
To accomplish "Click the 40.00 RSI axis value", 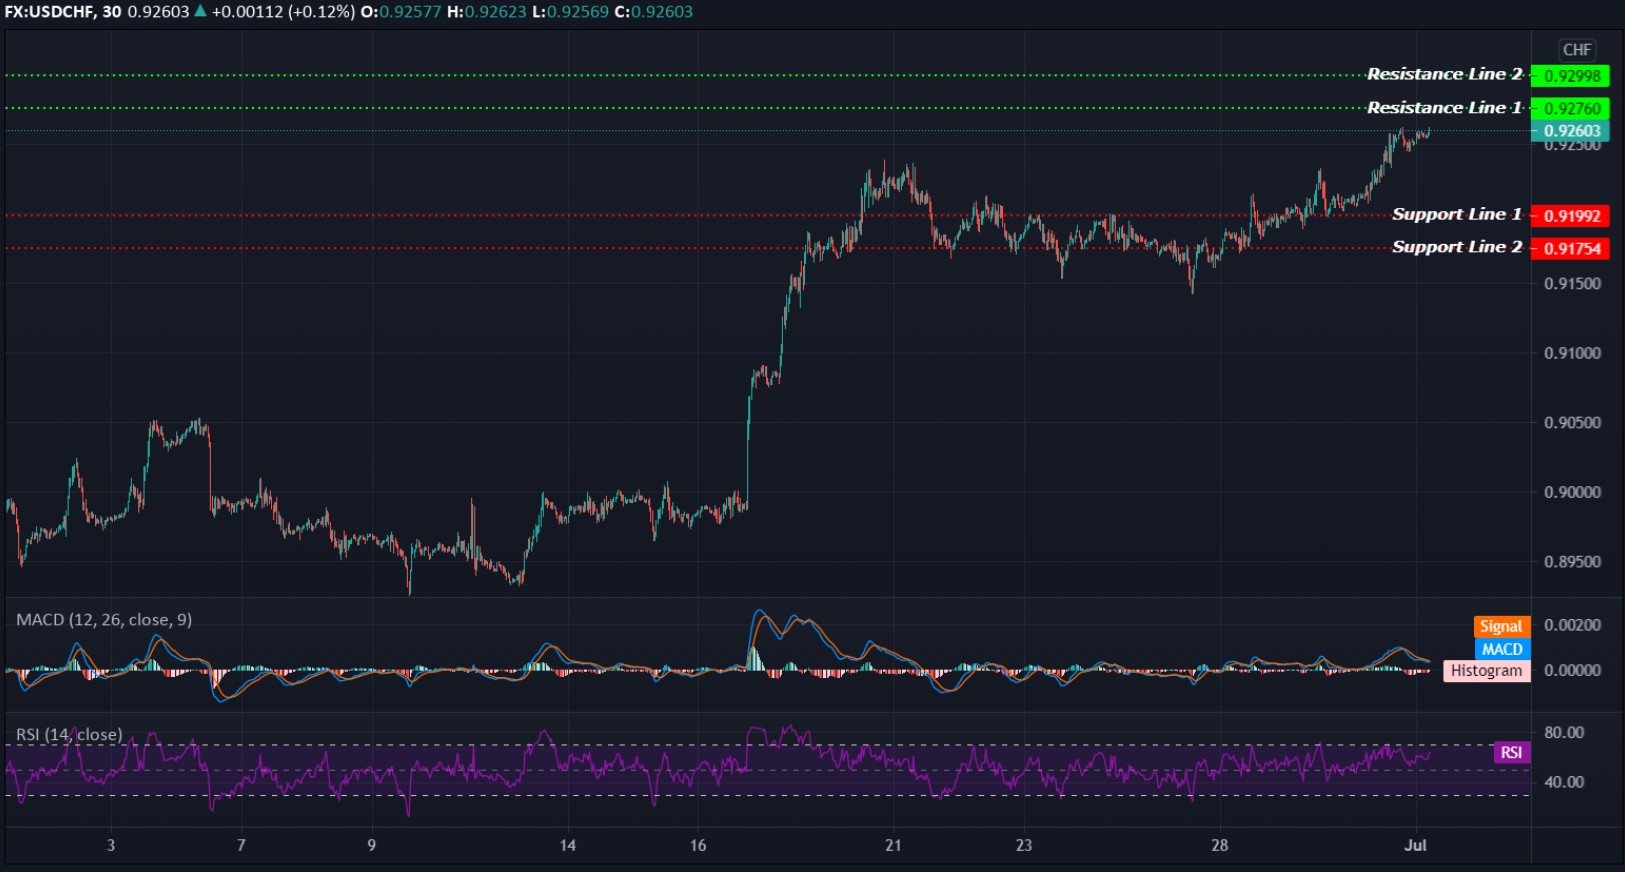I will click(1564, 782).
